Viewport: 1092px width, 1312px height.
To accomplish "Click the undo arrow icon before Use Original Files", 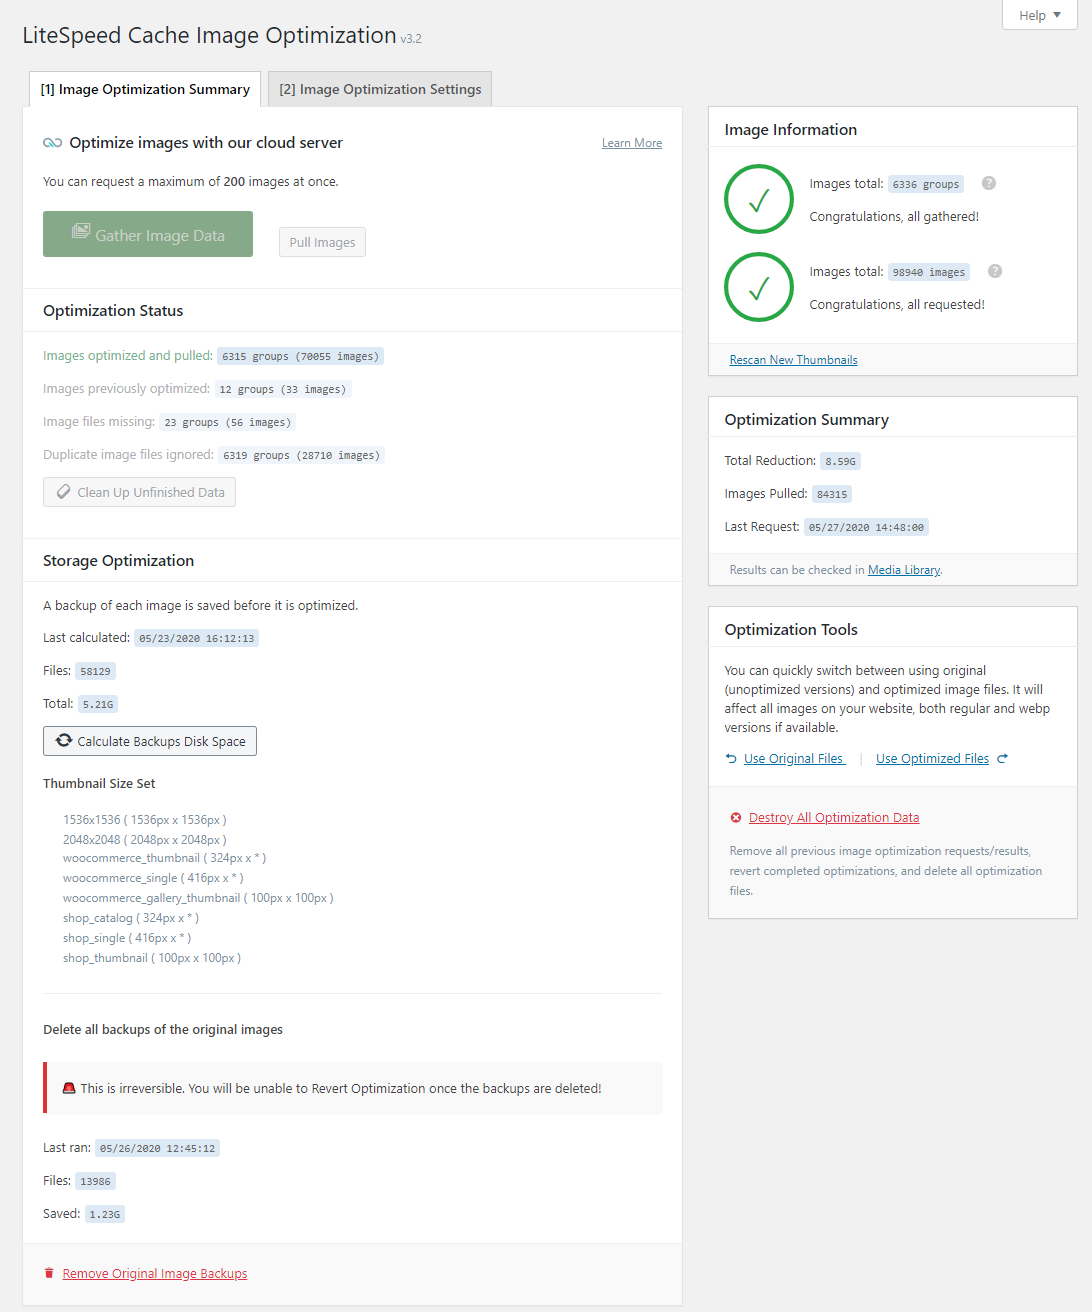I will click(731, 759).
